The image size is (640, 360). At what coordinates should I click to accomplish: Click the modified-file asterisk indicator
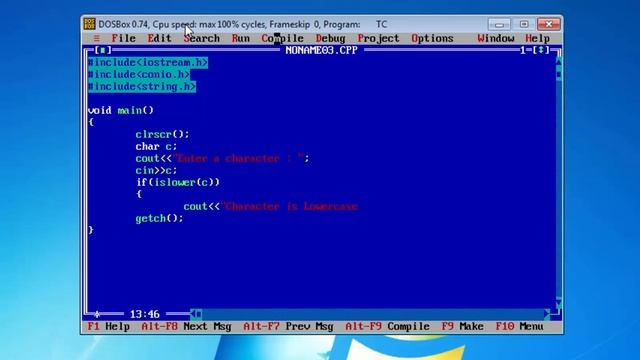point(97,314)
